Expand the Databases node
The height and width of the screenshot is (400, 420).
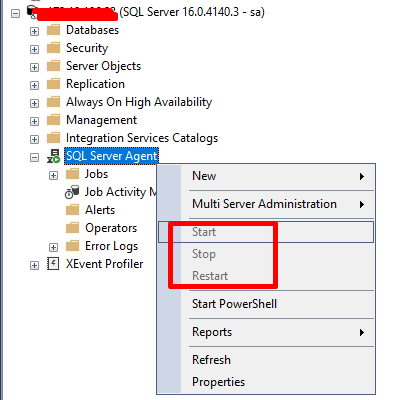click(x=34, y=31)
